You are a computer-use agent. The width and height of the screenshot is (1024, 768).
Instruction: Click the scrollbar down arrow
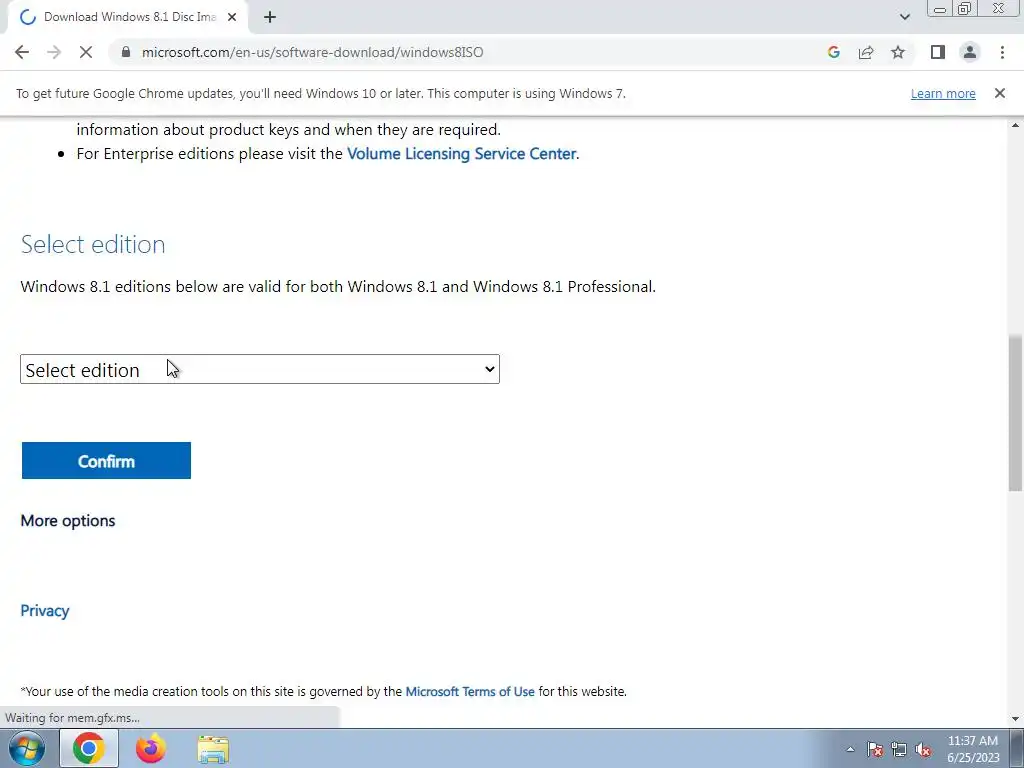click(x=1015, y=718)
